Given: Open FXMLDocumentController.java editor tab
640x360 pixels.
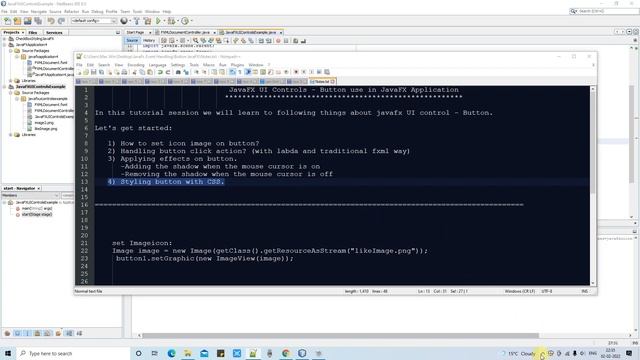Looking at the screenshot, I should tap(185, 32).
